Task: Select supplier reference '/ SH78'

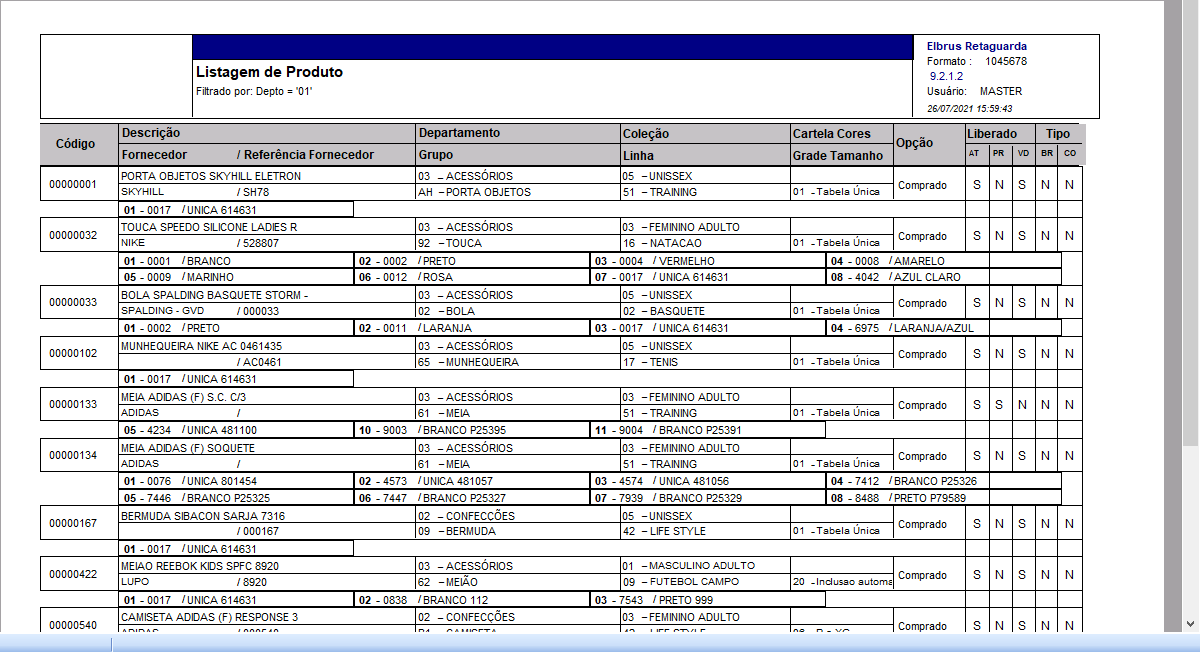Action: (x=253, y=192)
